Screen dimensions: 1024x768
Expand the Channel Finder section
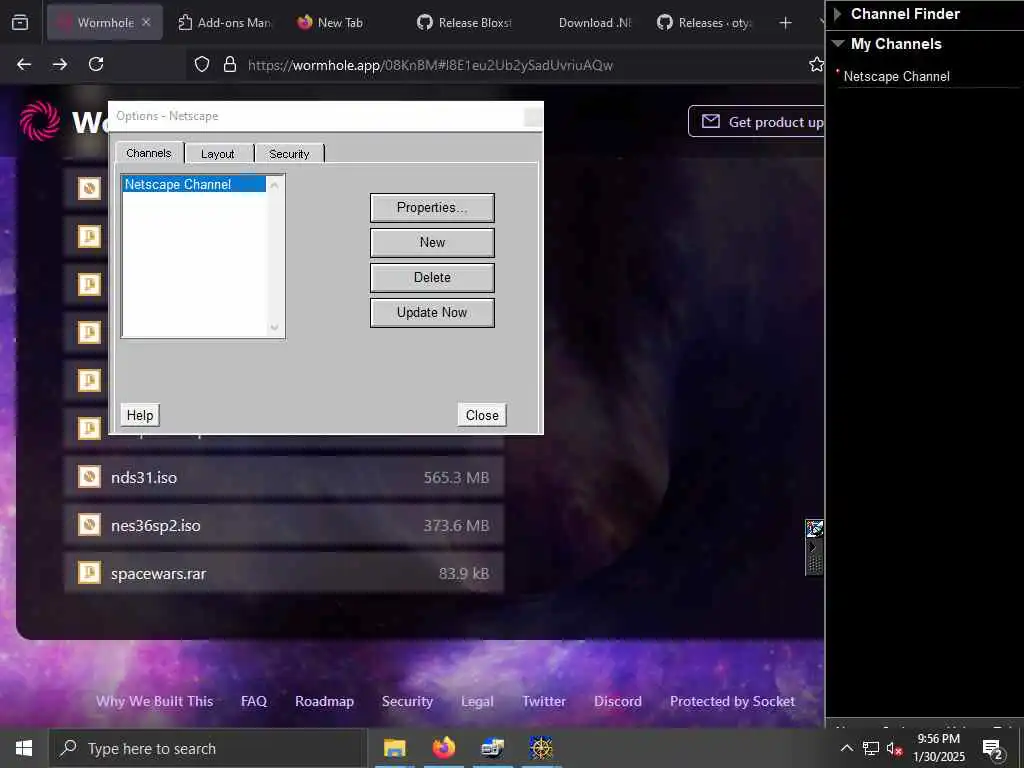click(838, 14)
